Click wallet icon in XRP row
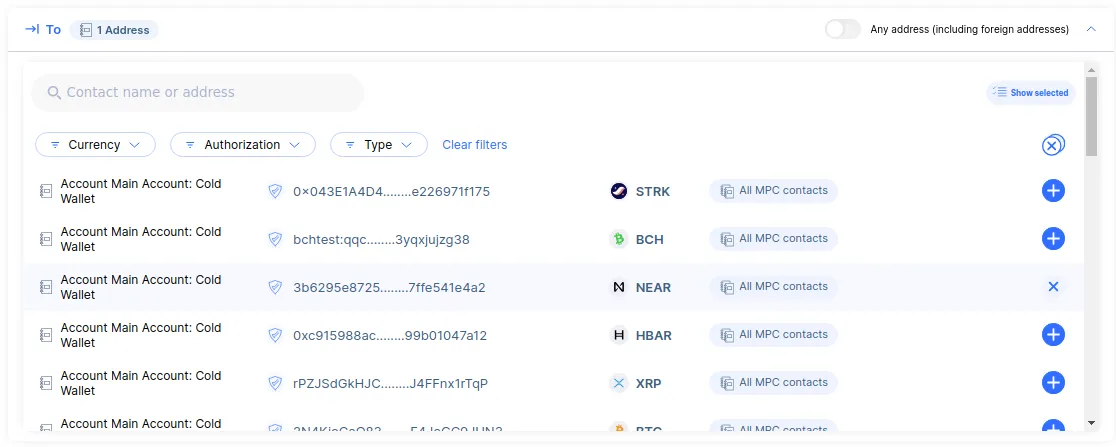 (x=46, y=383)
